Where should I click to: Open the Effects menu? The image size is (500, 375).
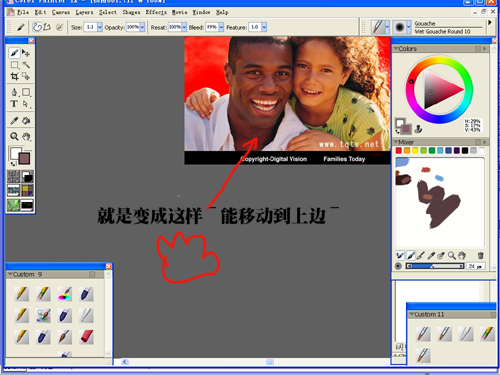tap(156, 12)
